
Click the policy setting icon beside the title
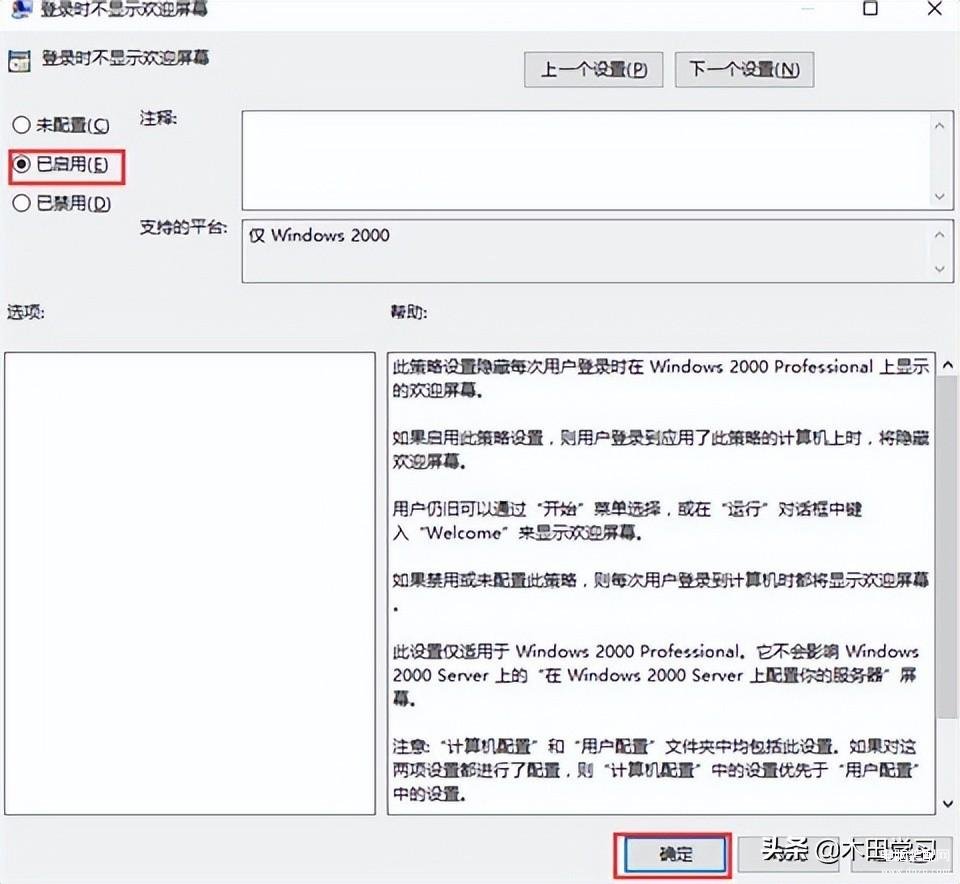click(x=19, y=61)
